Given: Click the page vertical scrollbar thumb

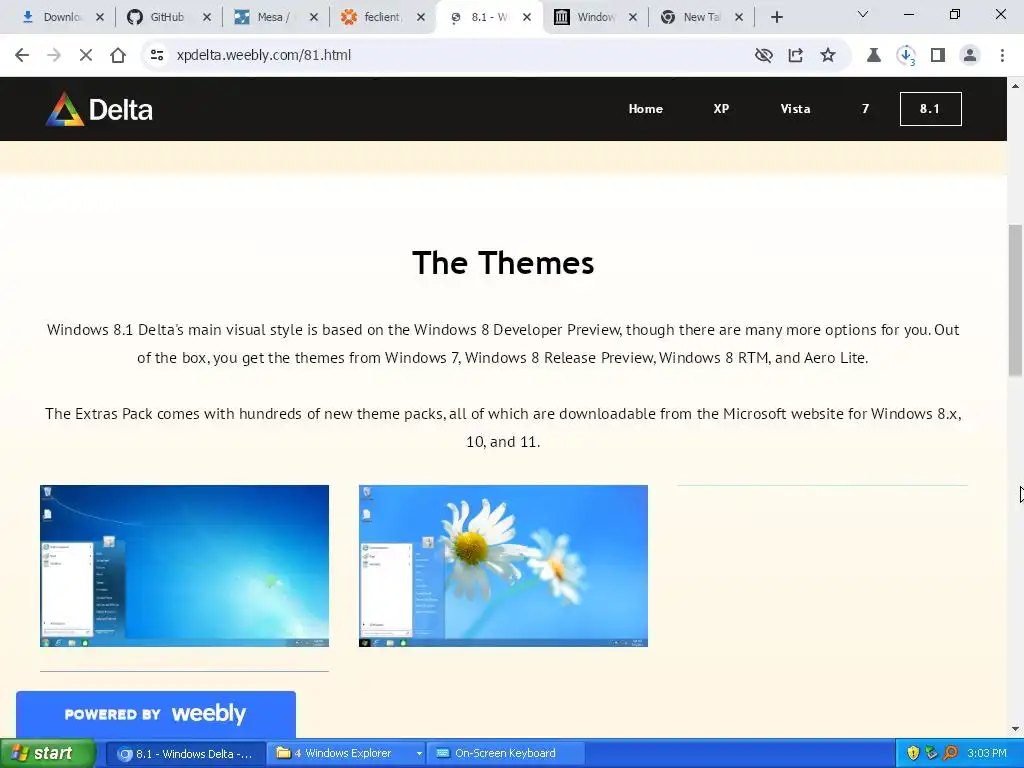Looking at the screenshot, I should click(x=1015, y=300).
